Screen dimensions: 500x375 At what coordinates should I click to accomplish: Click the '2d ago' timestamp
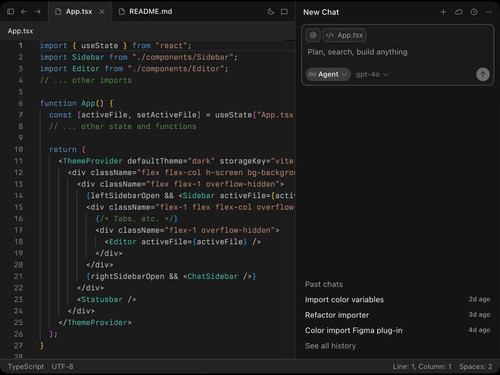pyautogui.click(x=479, y=299)
